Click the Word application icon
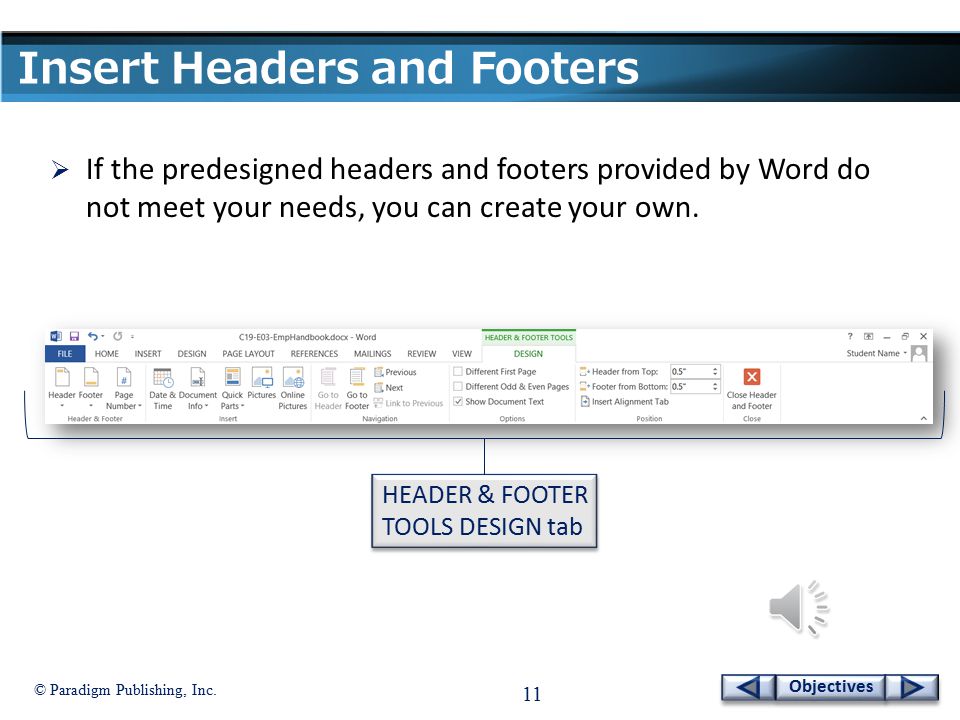The height and width of the screenshot is (720, 960). coord(56,336)
